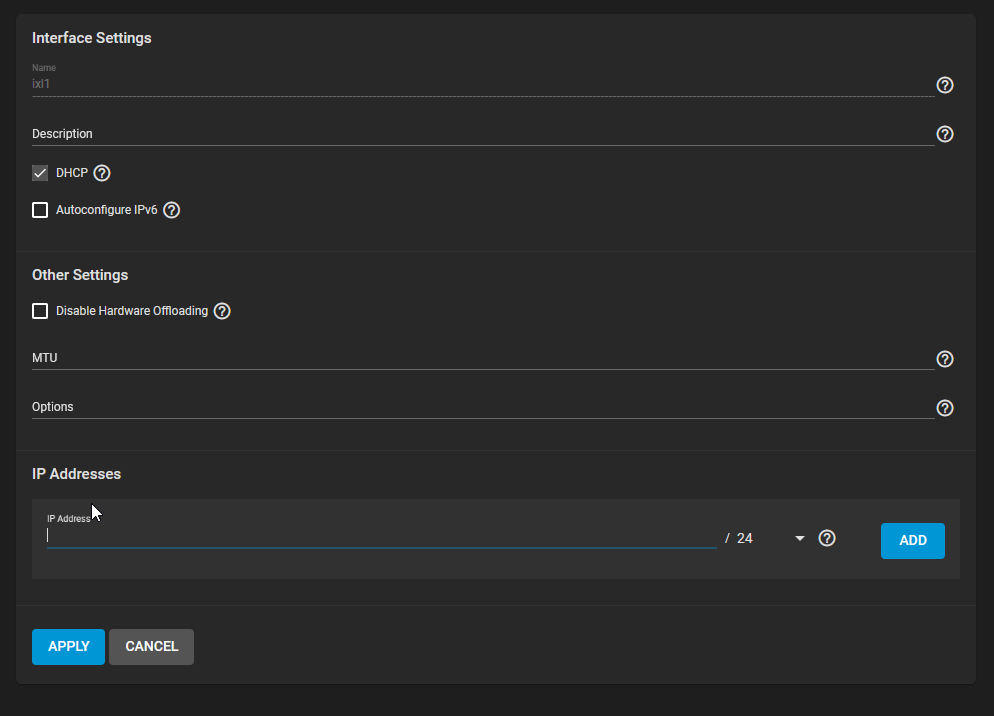Check Disable Hardware Offloading
Image resolution: width=994 pixels, height=716 pixels.
[39, 311]
